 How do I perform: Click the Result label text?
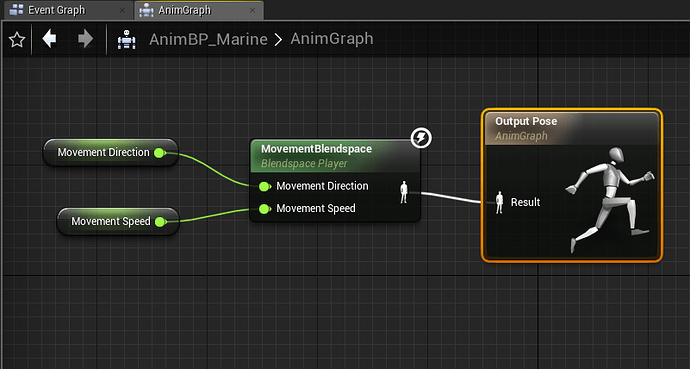pyautogui.click(x=525, y=202)
